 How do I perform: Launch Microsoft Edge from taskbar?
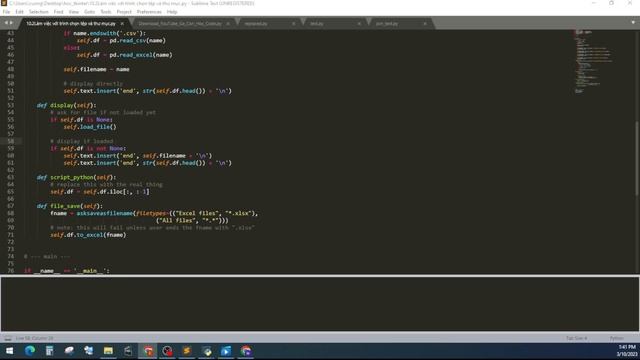(x=29, y=351)
